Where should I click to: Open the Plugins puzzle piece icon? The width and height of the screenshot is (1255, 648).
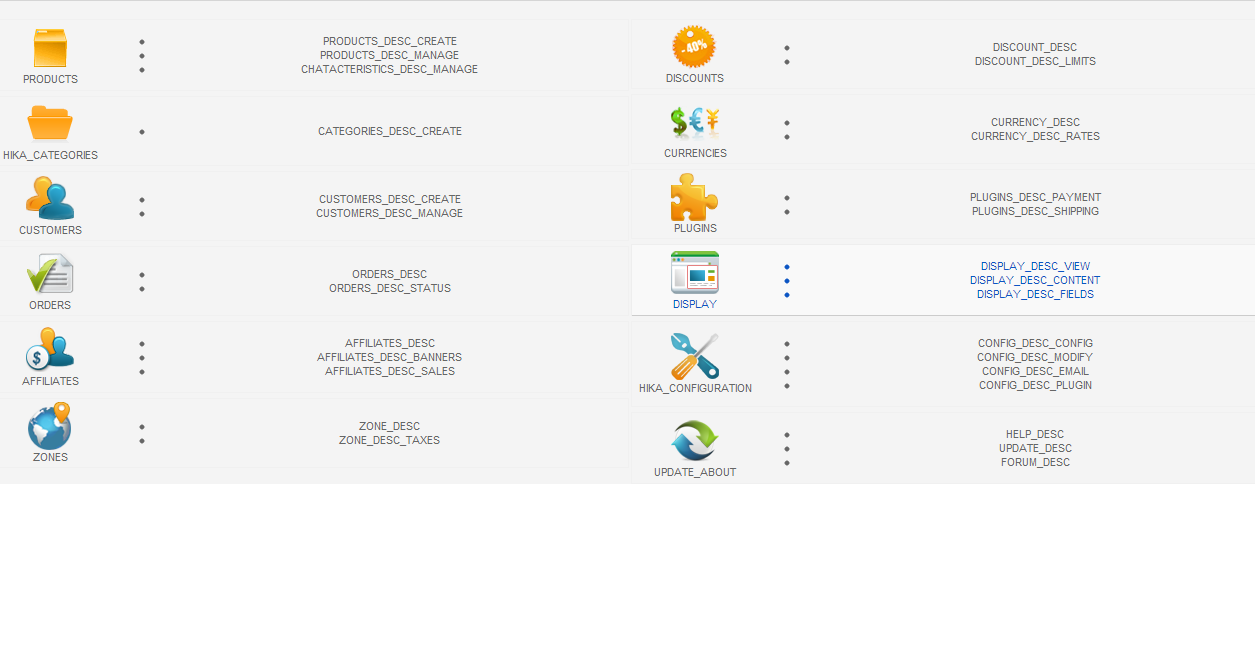click(695, 197)
